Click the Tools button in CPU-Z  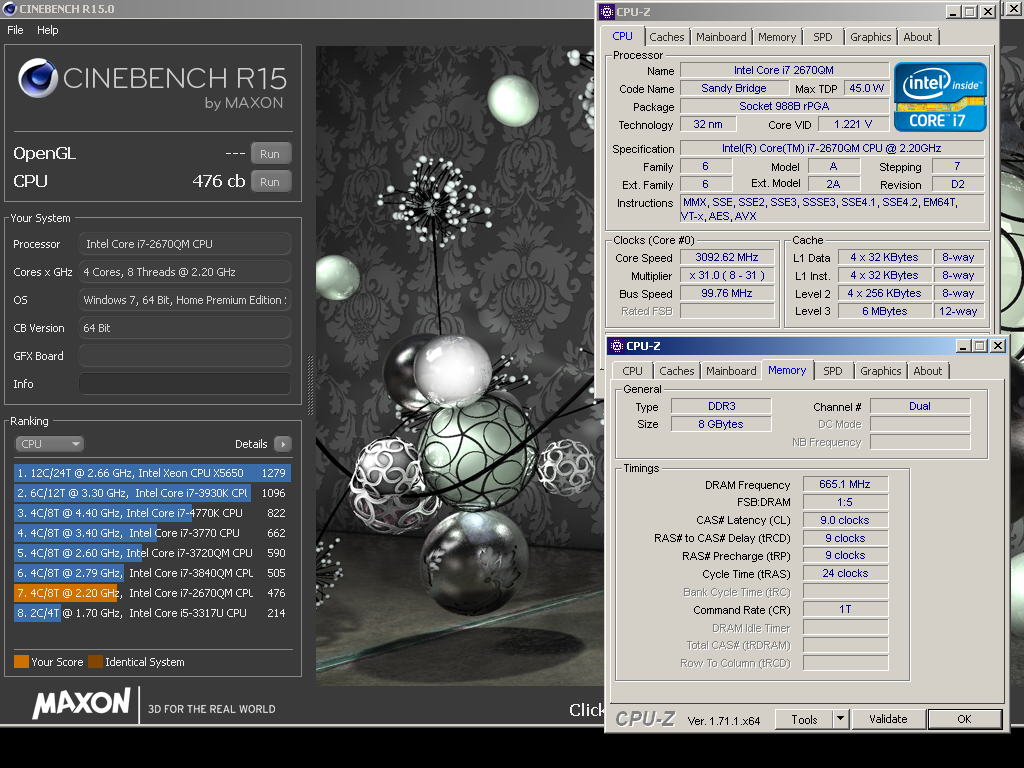(804, 719)
